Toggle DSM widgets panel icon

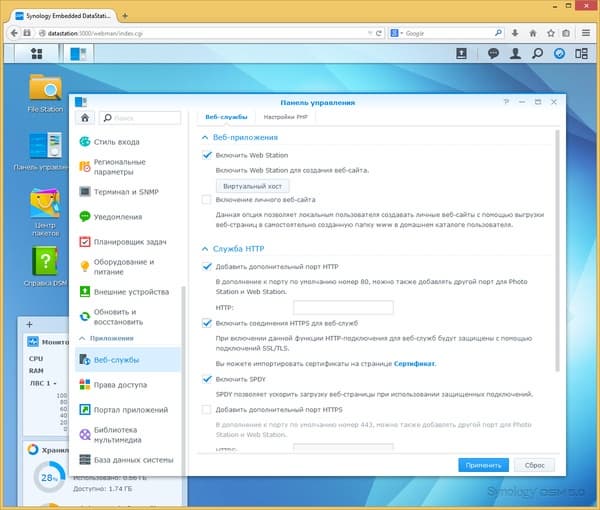click(581, 54)
